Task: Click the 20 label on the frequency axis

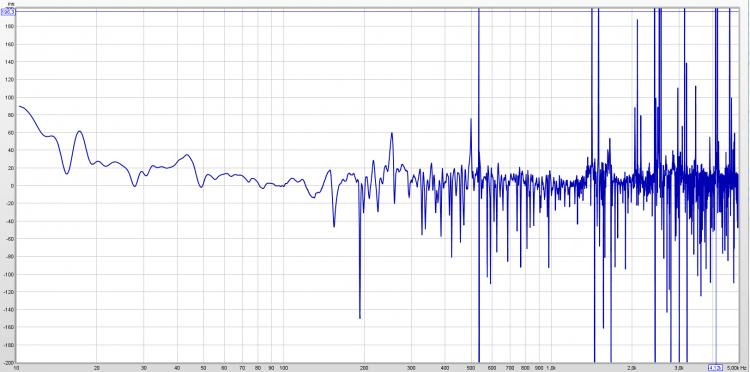Action: point(97,368)
